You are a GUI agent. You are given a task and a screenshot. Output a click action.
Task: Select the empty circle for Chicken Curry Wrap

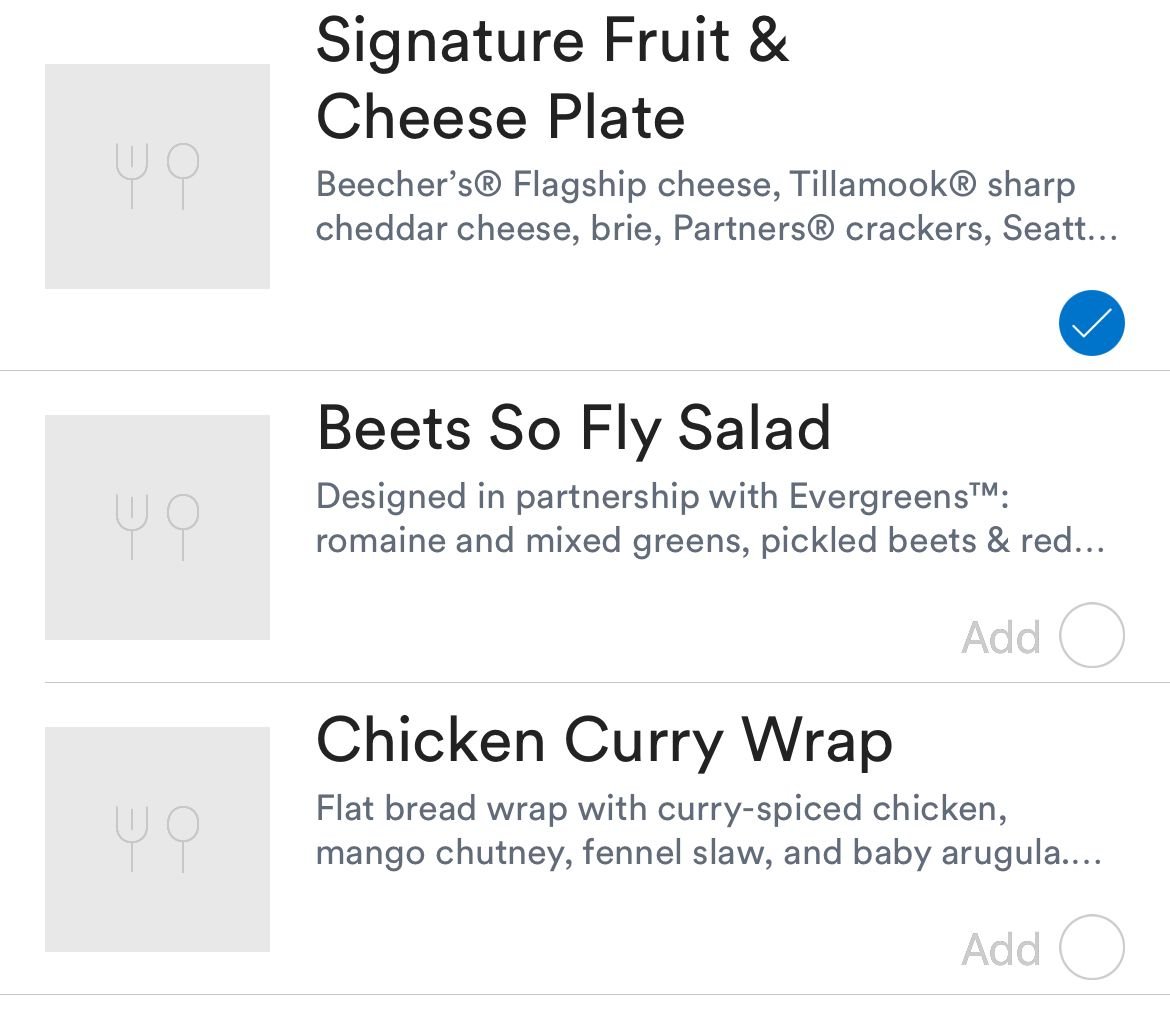(1091, 947)
